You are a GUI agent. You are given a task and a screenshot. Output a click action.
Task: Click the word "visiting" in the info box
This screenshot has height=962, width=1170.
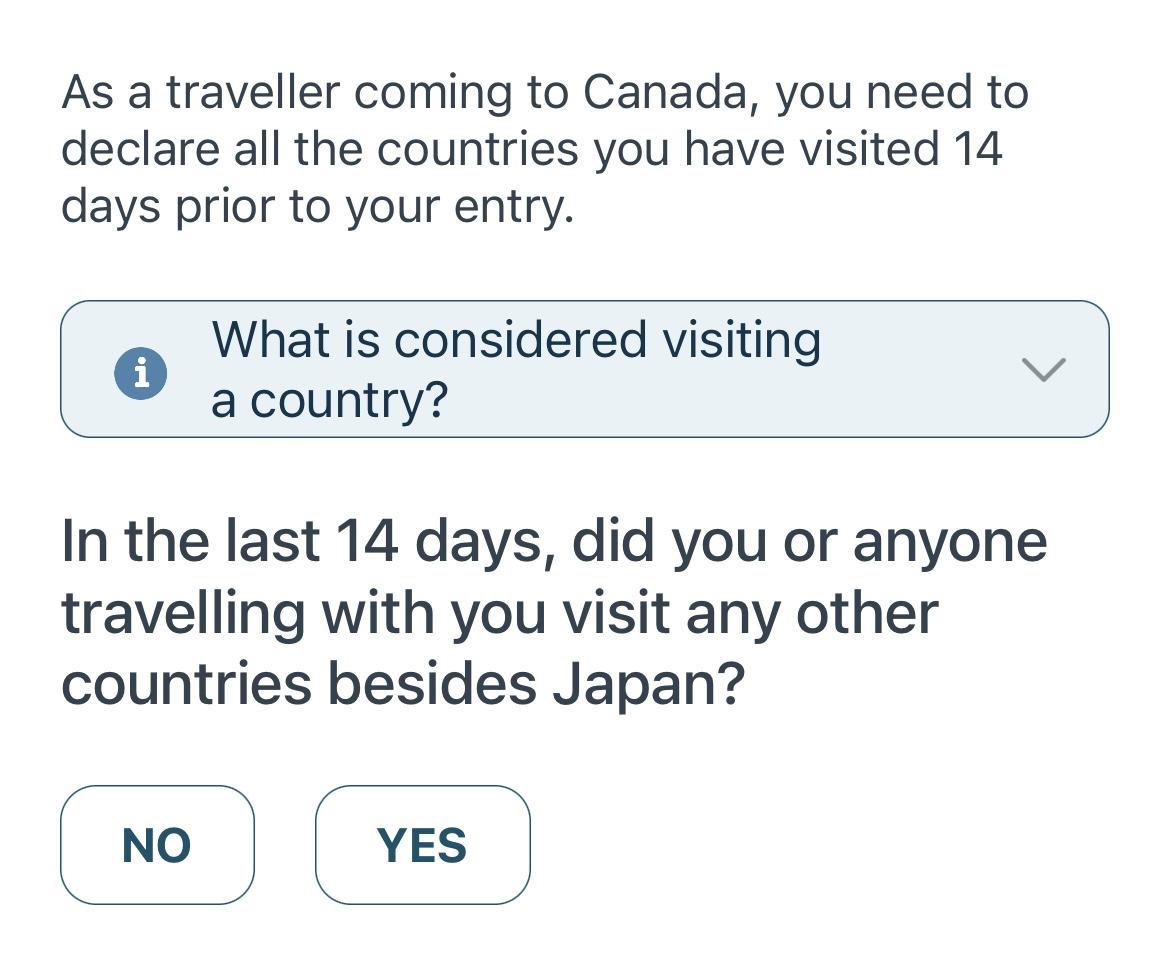(742, 341)
